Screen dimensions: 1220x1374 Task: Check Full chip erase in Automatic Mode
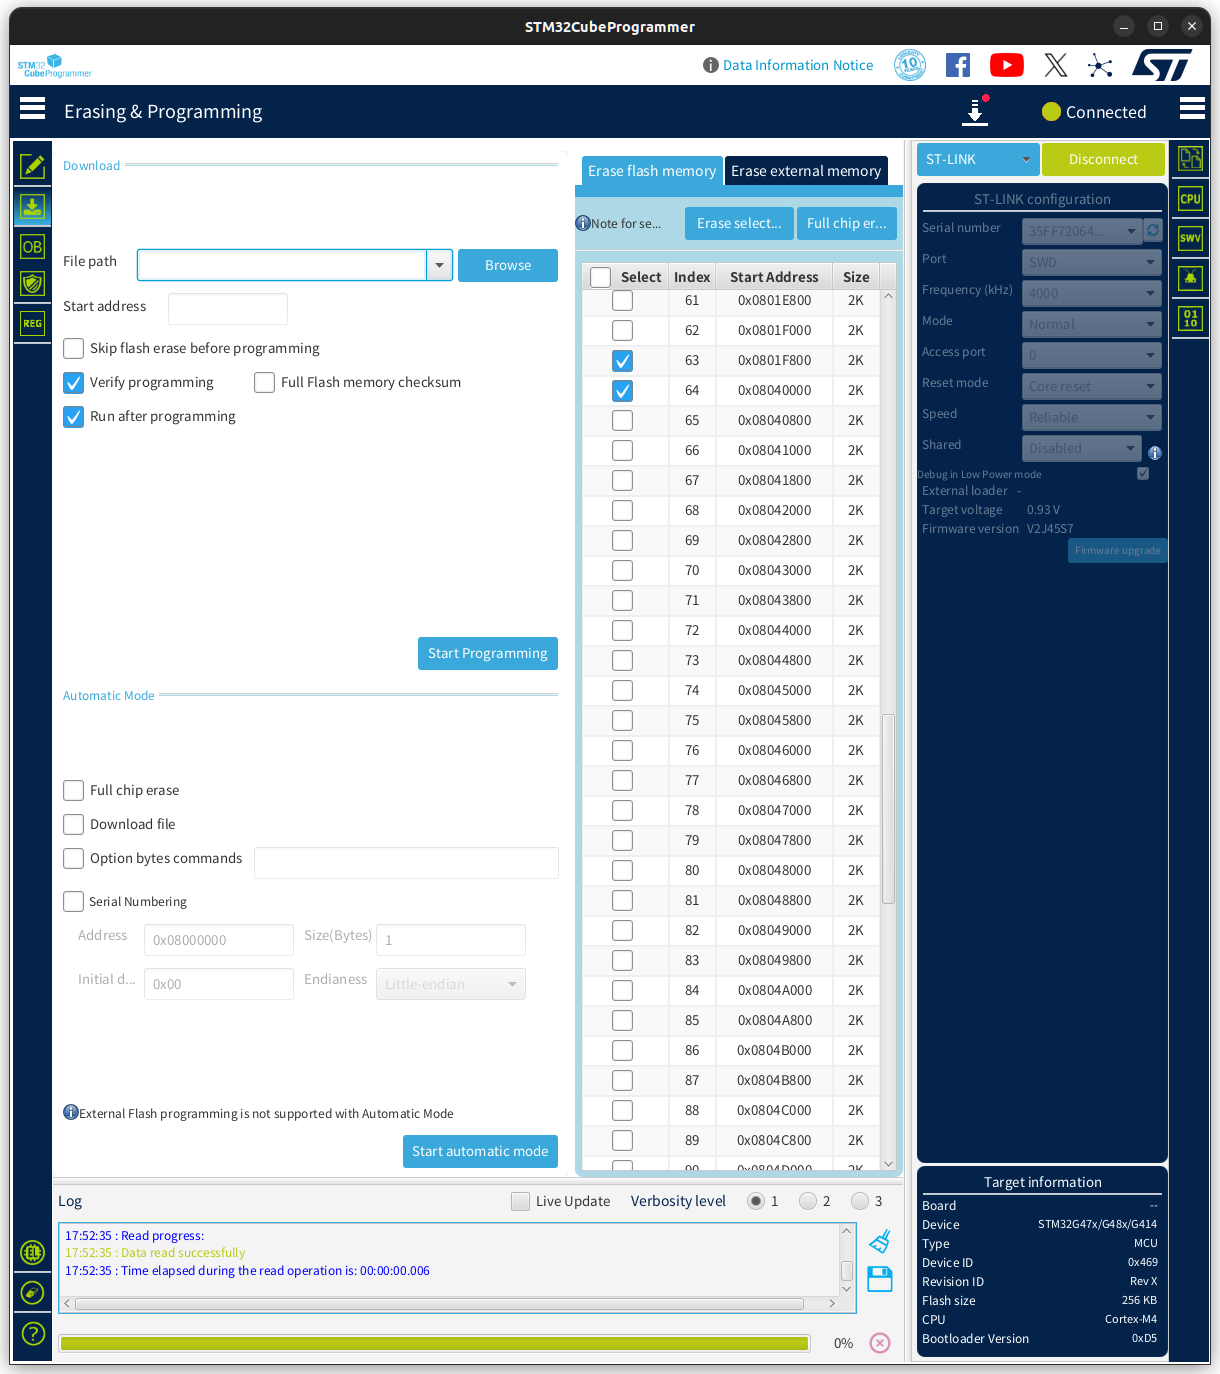(x=73, y=790)
